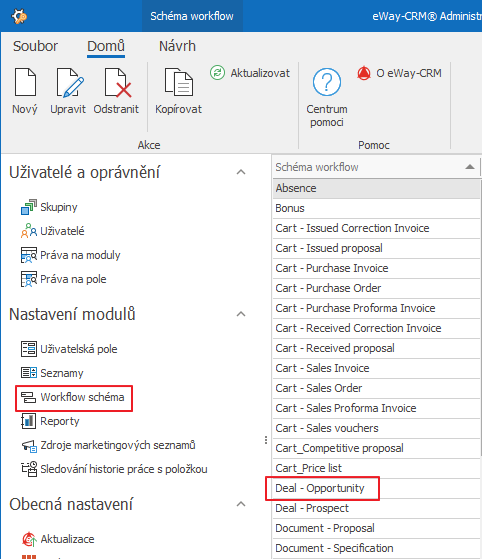482x559 pixels.
Task: Open Skupiny in the sidebar
Action: click(x=59, y=207)
